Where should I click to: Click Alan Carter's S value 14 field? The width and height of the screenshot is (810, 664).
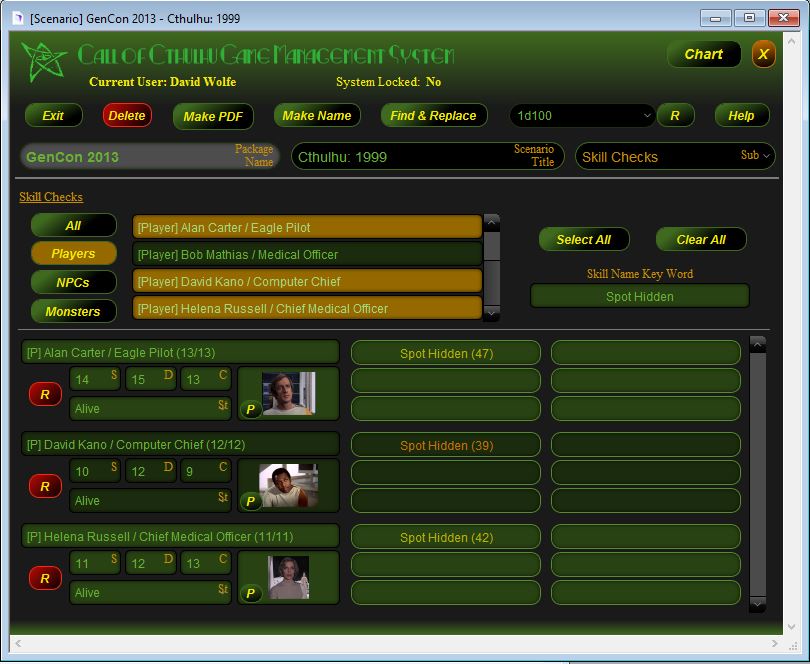[x=95, y=379]
